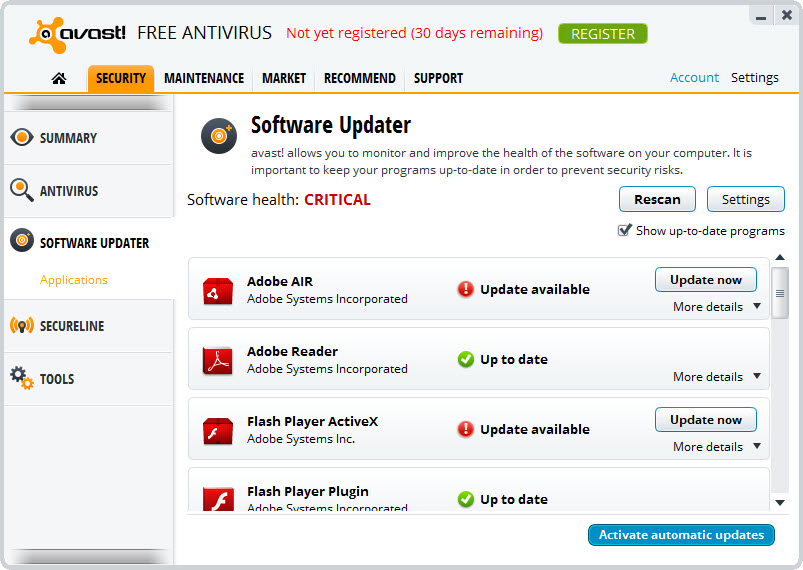Click the CRITICAL software health status

pos(337,199)
